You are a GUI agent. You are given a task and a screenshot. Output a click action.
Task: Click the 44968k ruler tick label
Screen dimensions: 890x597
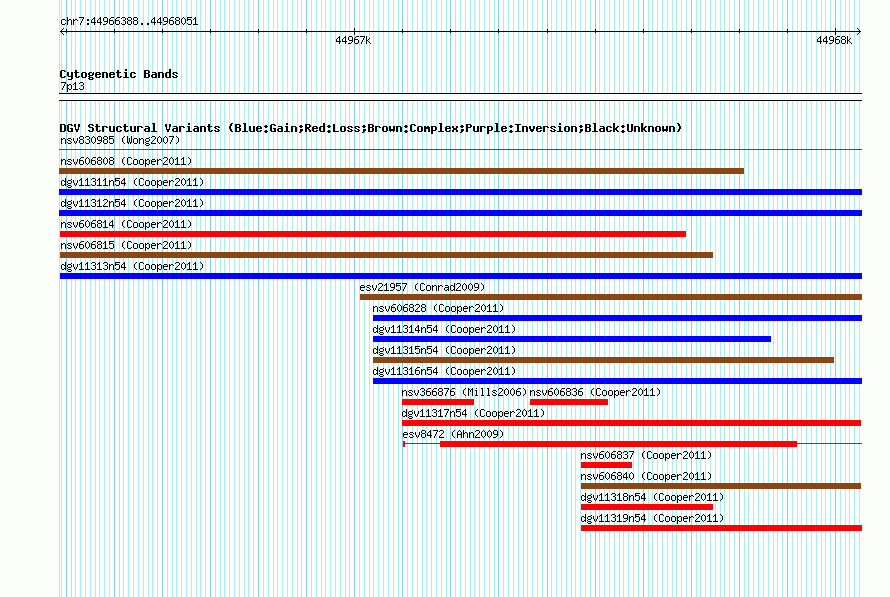(834, 40)
